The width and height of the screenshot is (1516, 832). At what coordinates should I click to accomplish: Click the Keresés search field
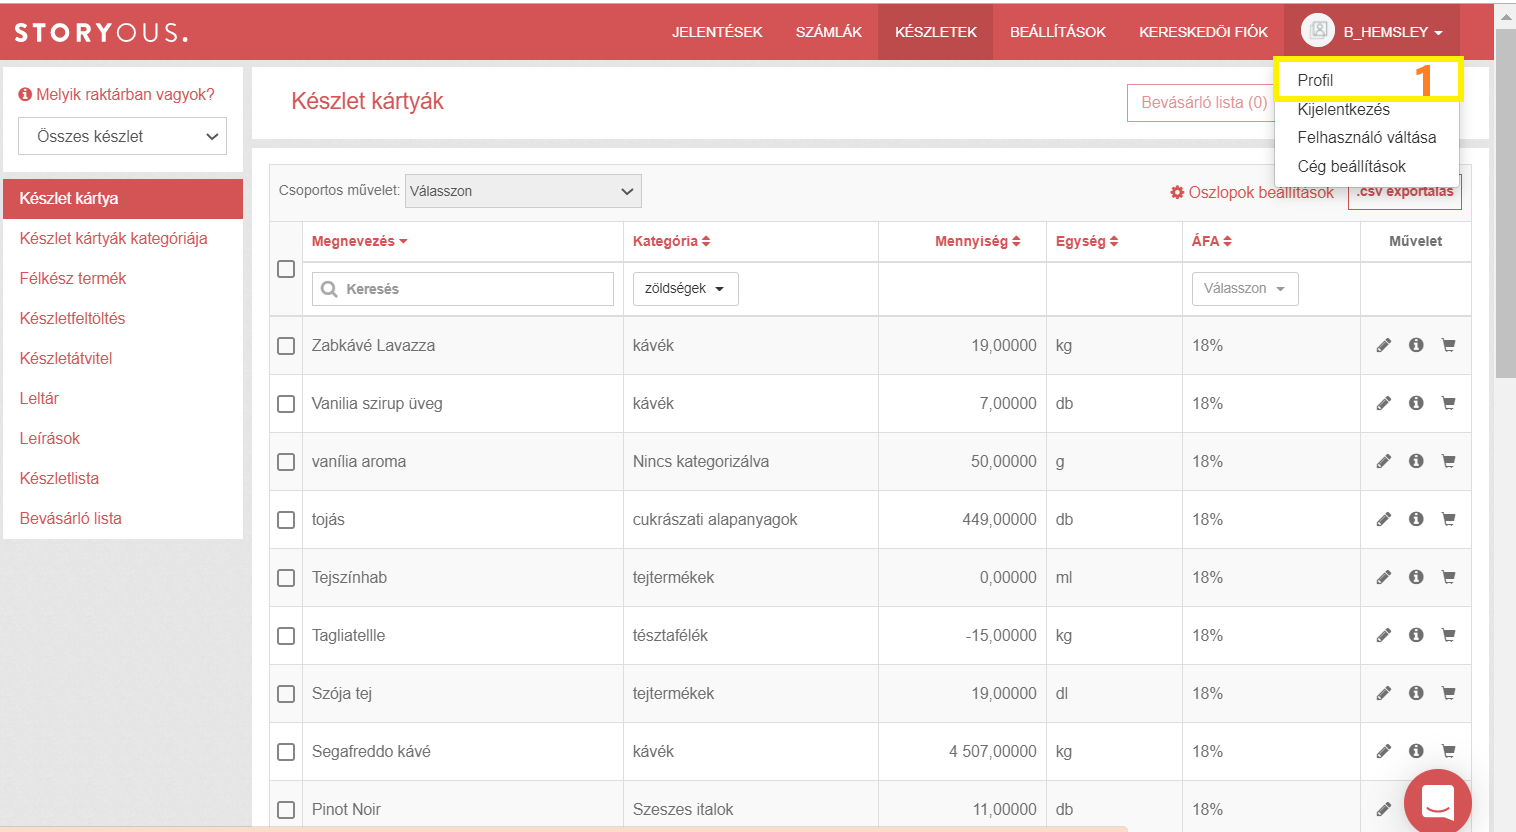coord(463,289)
